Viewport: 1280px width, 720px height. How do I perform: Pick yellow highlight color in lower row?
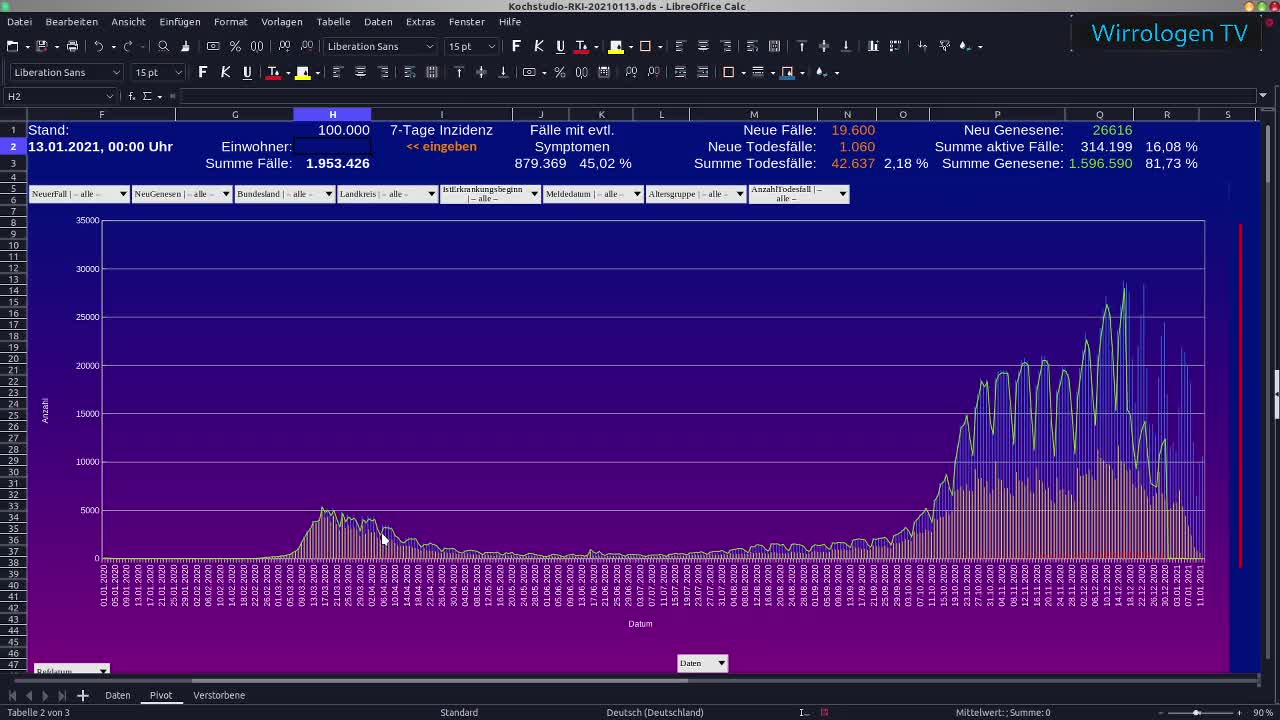[302, 72]
